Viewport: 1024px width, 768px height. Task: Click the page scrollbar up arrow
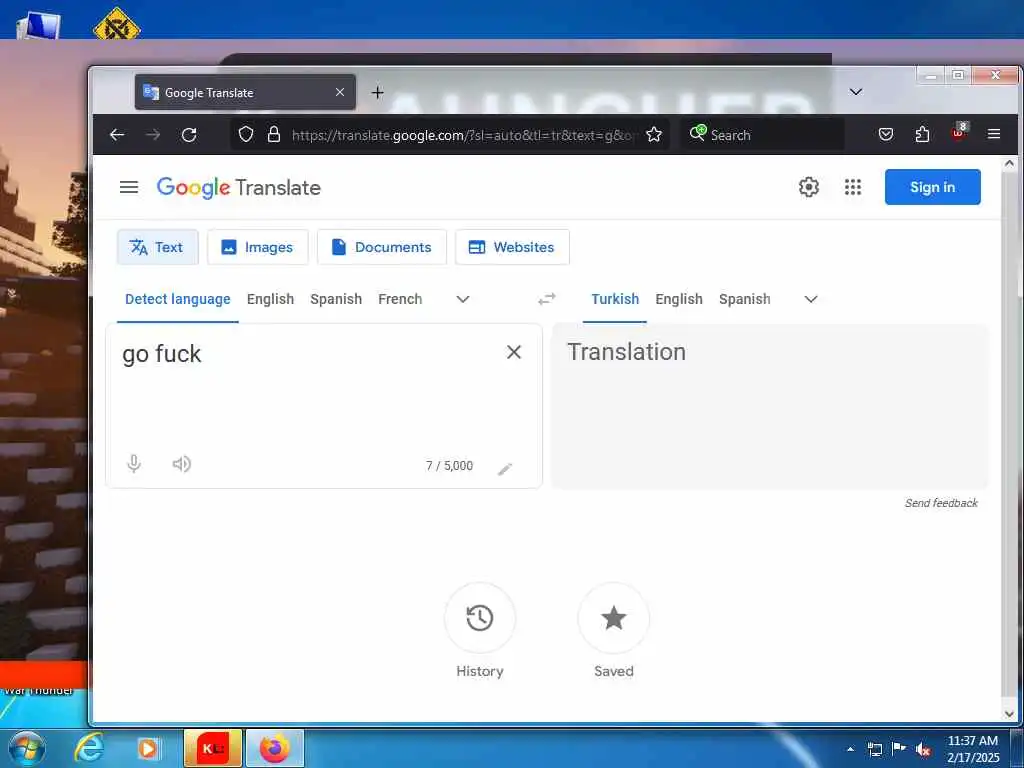(1009, 163)
